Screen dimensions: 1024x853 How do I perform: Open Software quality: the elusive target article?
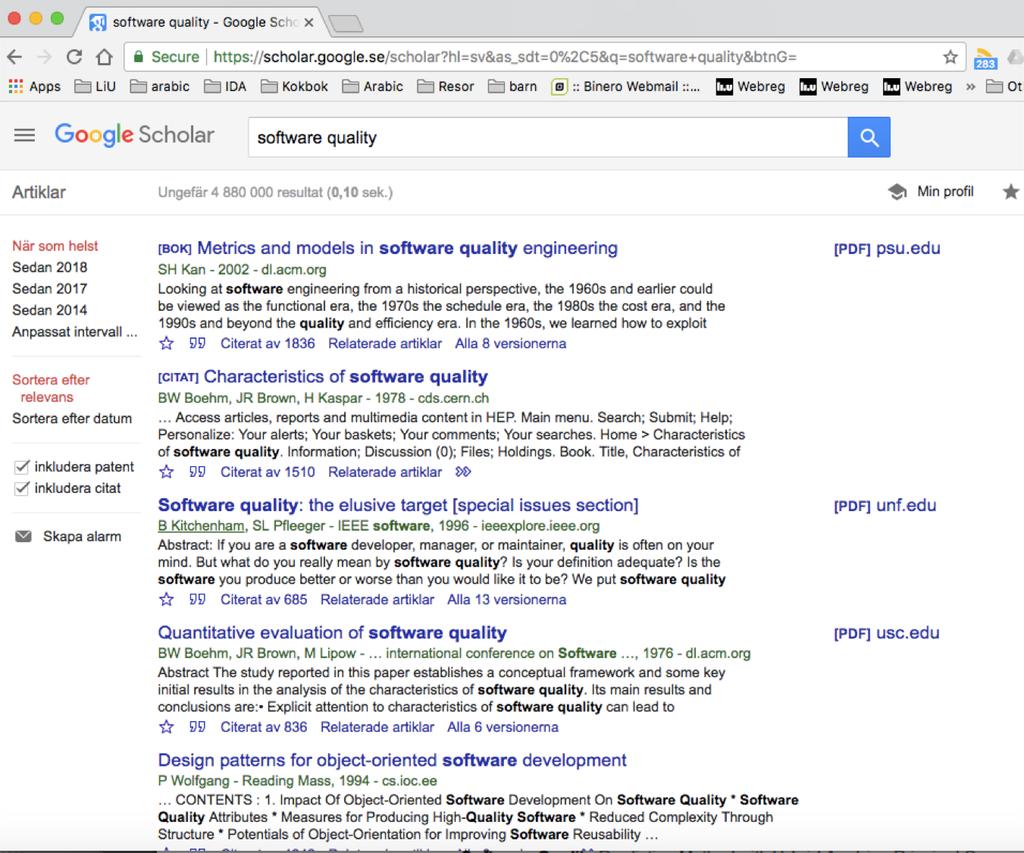coord(398,505)
